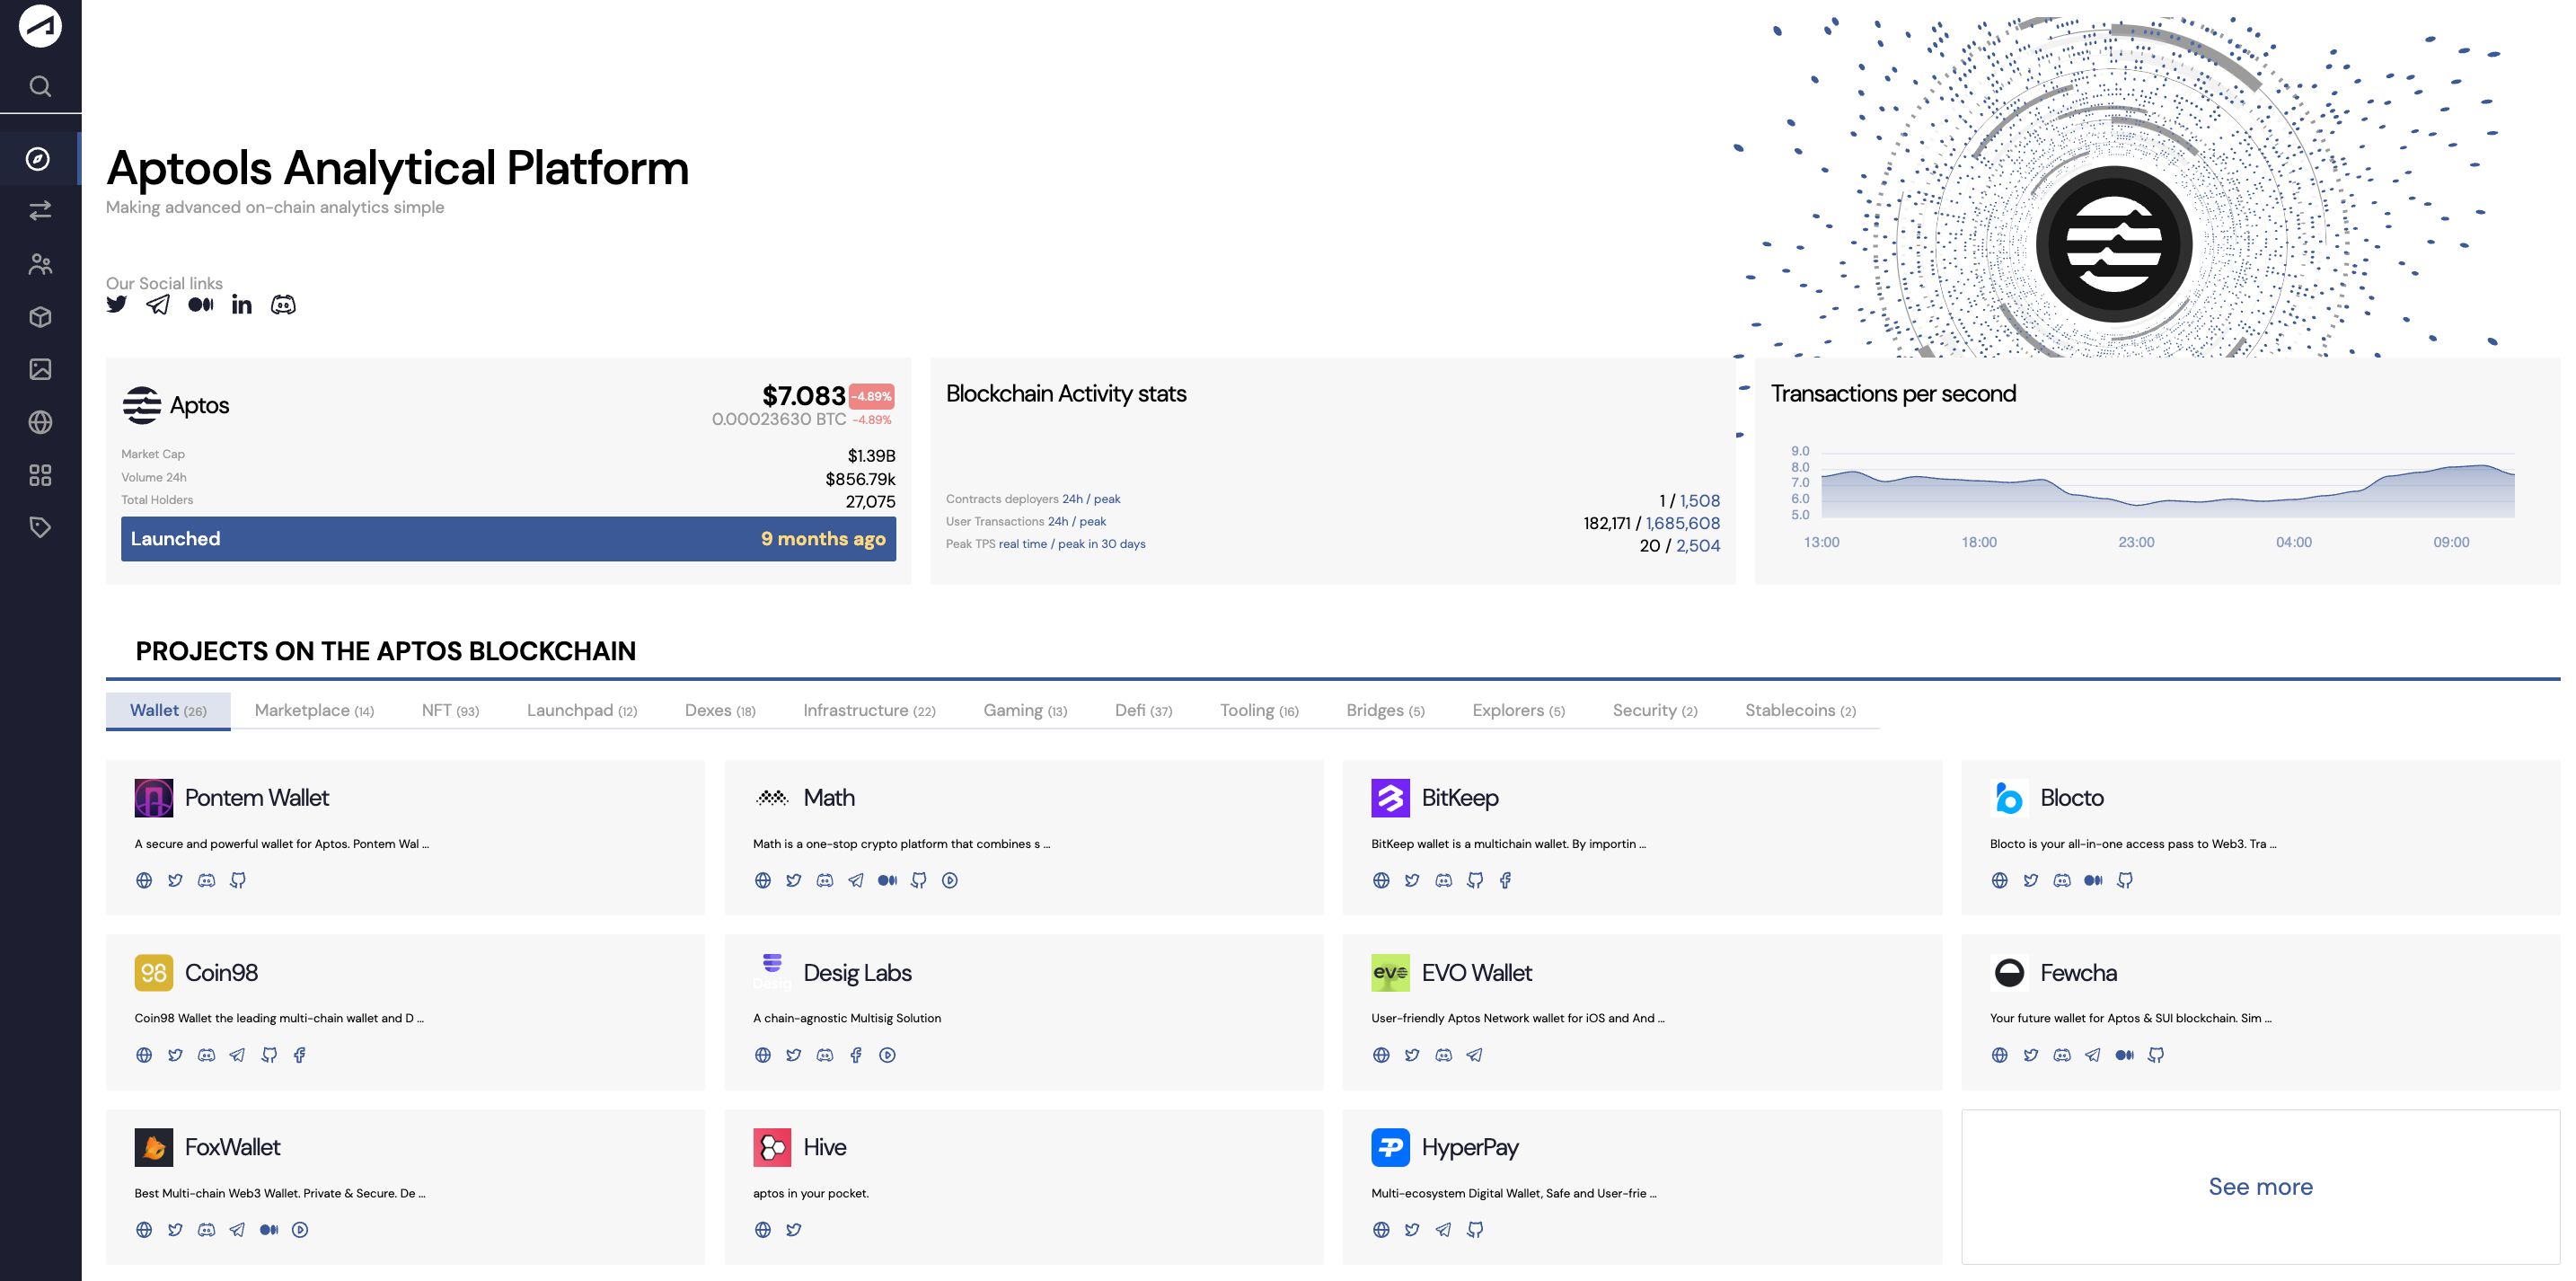
Task: Open Aptools LinkedIn social link
Action: 242,305
